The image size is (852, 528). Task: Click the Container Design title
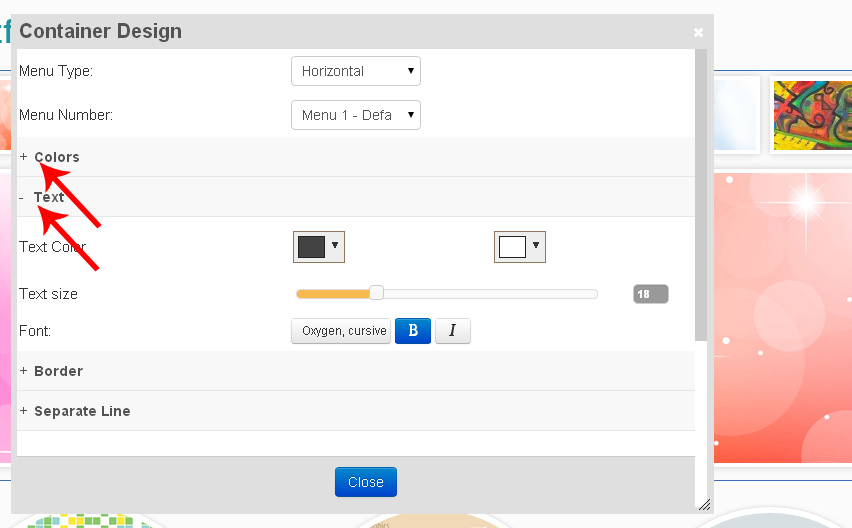[x=101, y=31]
